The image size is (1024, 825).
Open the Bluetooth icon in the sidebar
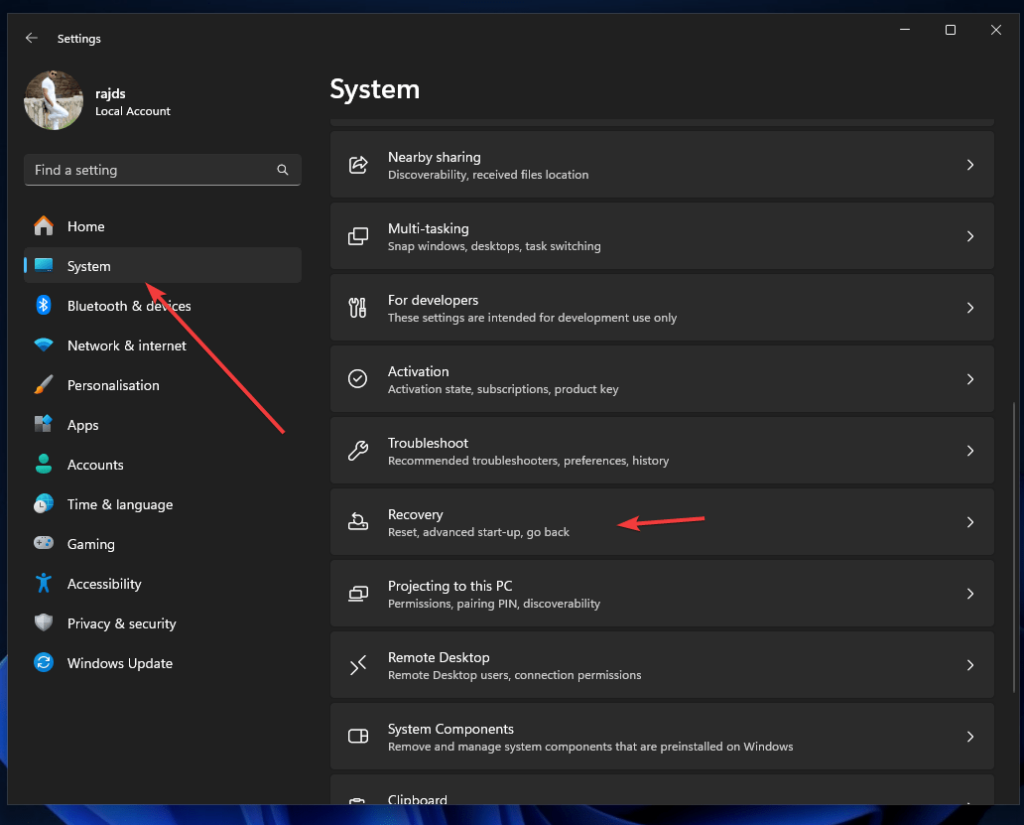[44, 305]
